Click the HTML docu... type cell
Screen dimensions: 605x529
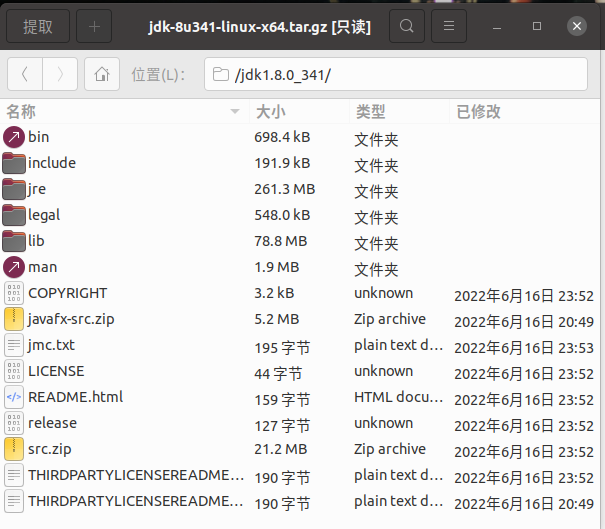(x=398, y=397)
